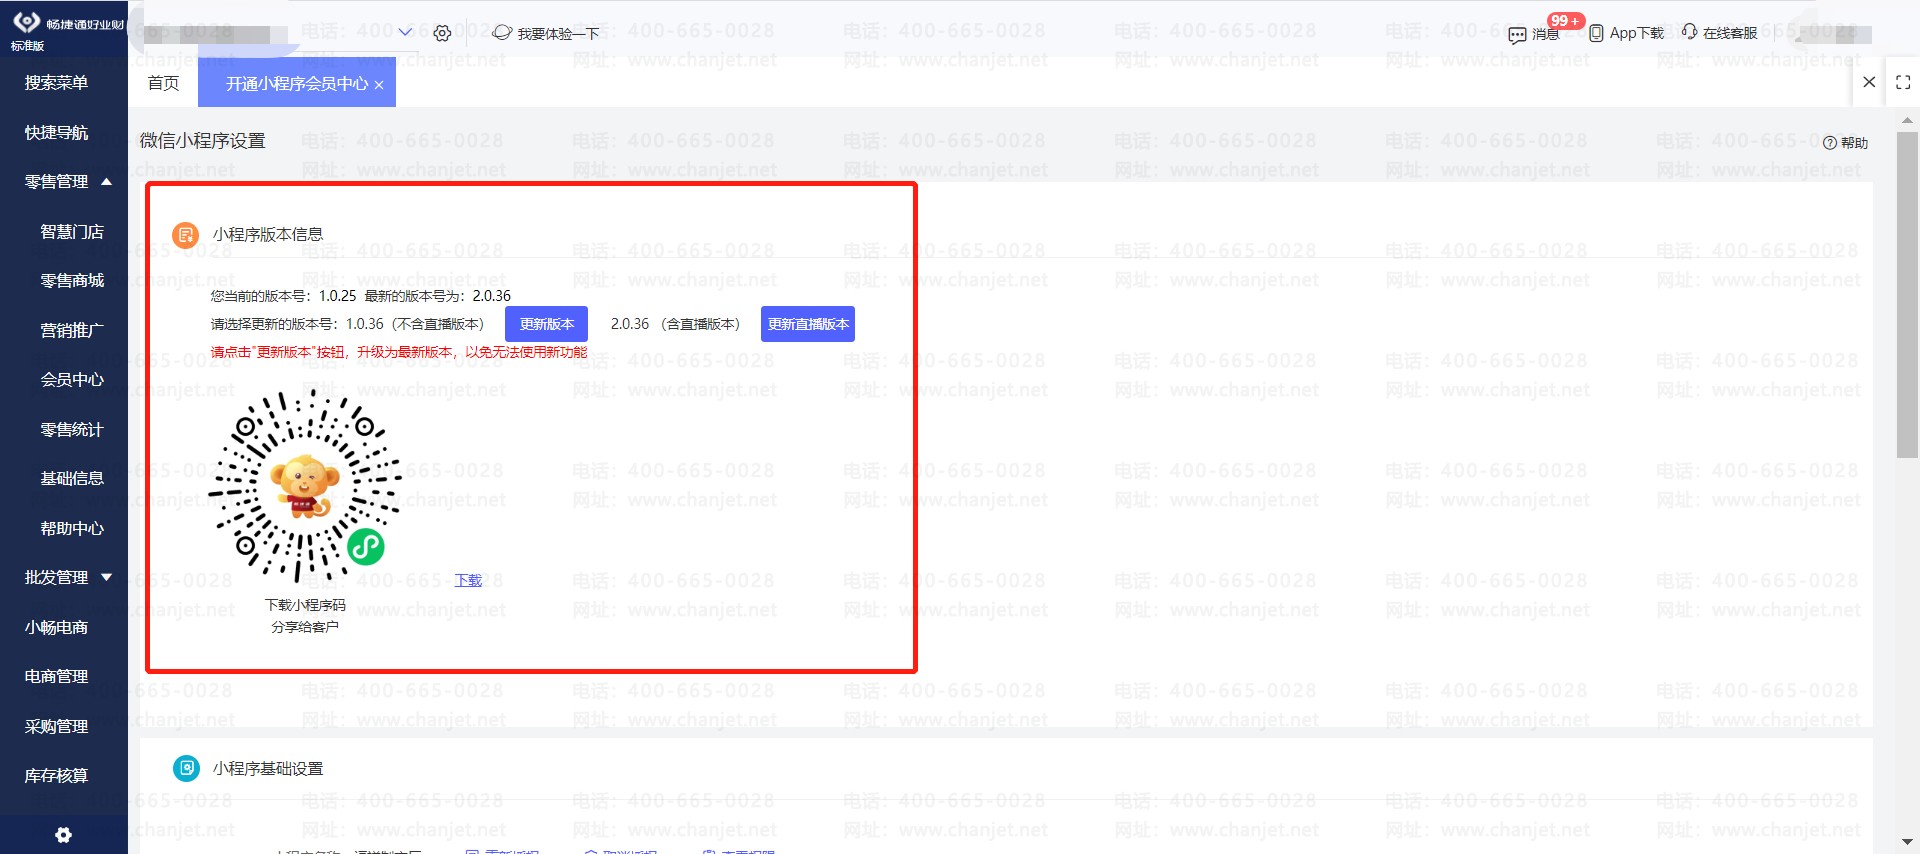Click the vertical scrollbar thumb
The height and width of the screenshot is (854, 1920).
pyautogui.click(x=1907, y=295)
